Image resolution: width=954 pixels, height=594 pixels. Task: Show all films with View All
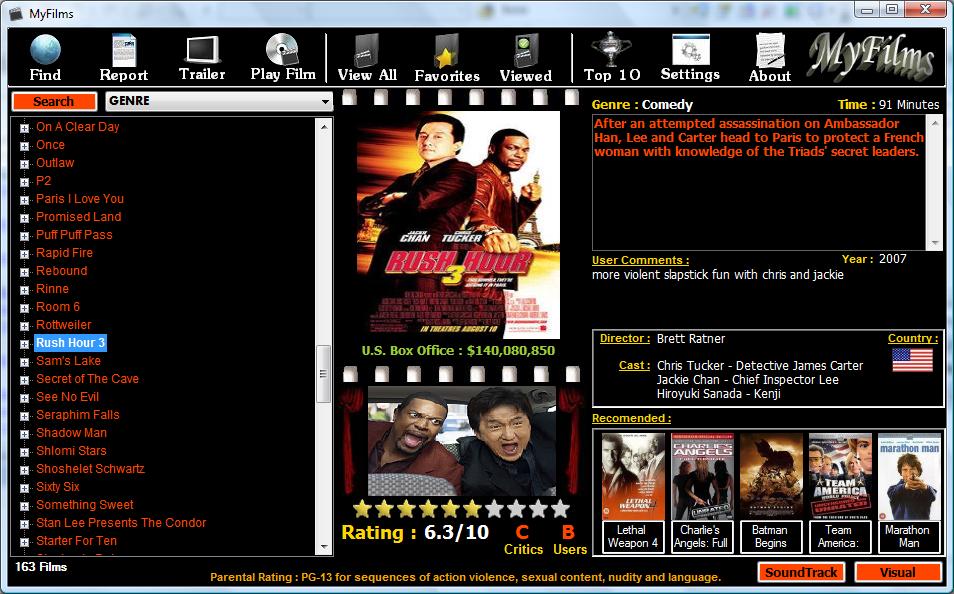367,50
